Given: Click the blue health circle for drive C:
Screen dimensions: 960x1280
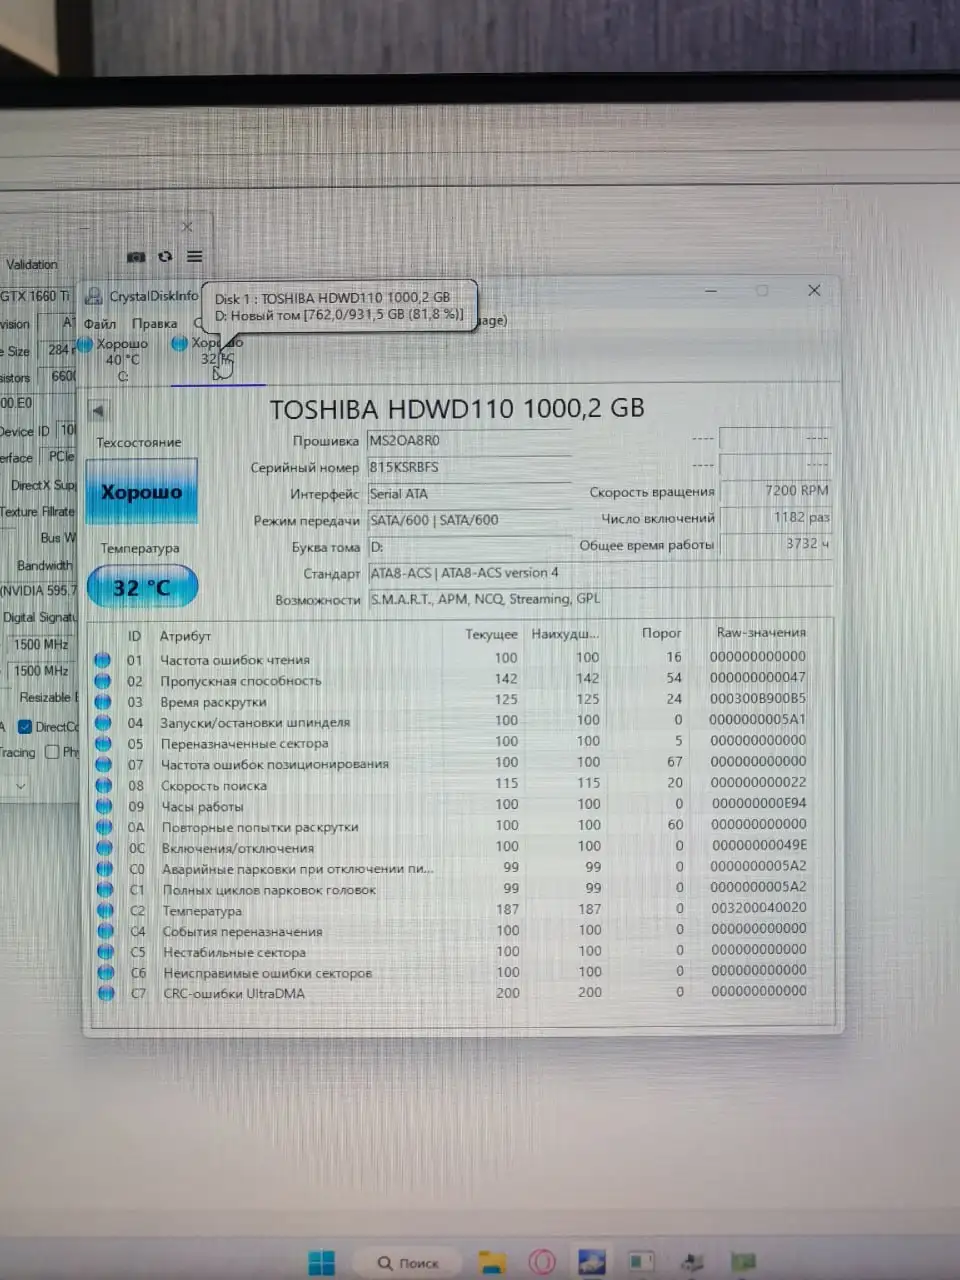Looking at the screenshot, I should pos(86,344).
